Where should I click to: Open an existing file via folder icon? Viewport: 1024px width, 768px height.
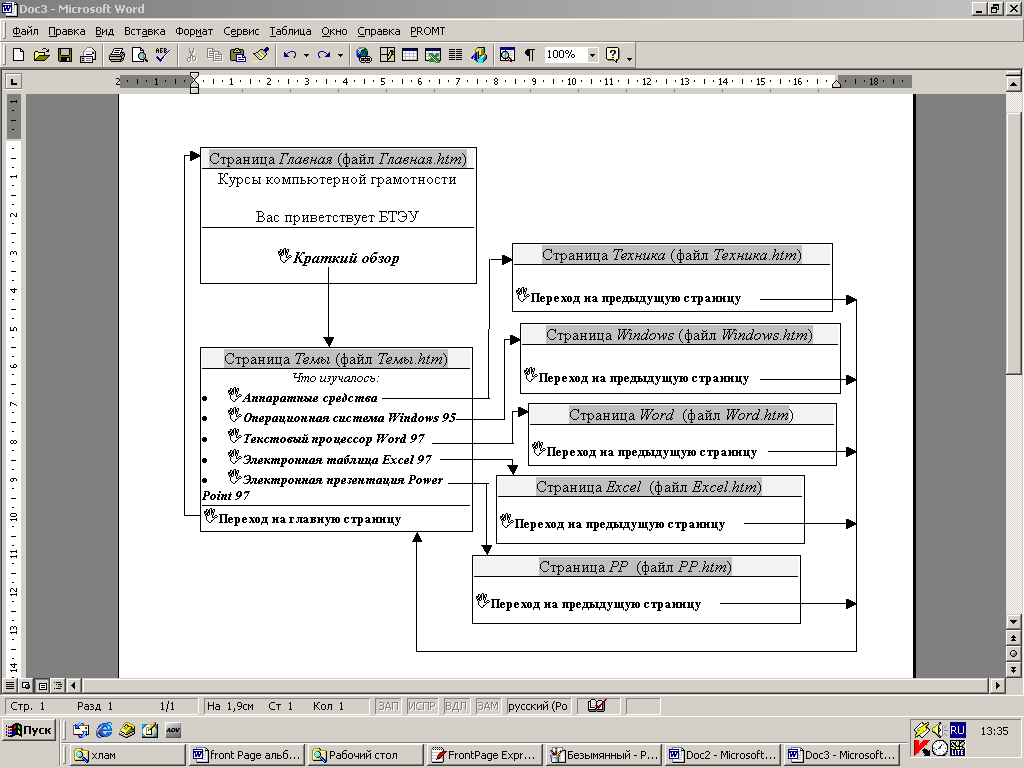[x=41, y=55]
